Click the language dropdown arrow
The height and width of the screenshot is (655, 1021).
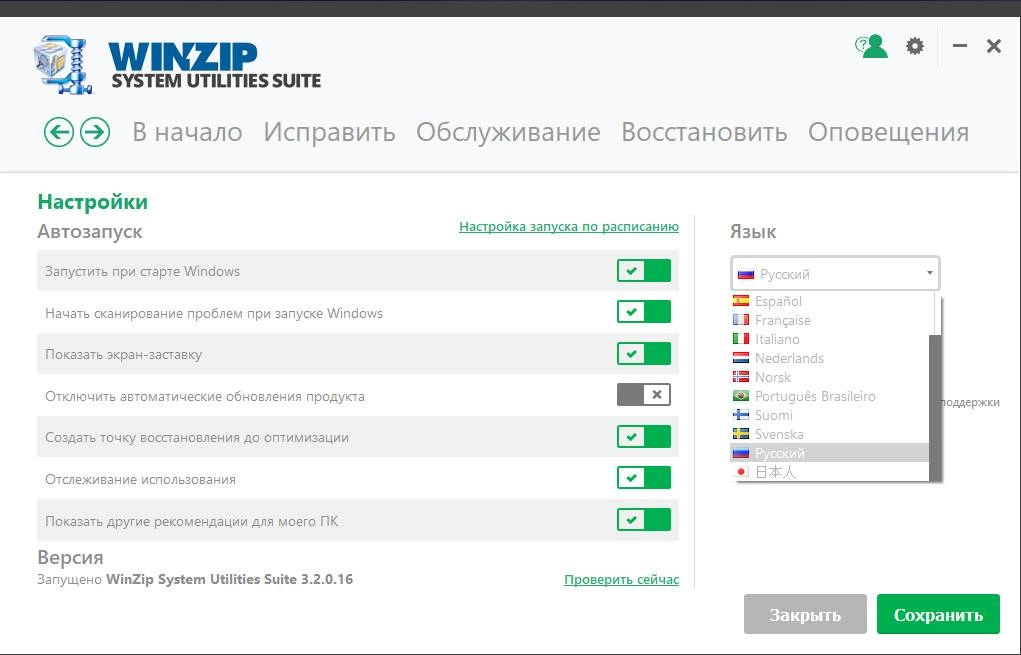tap(930, 273)
